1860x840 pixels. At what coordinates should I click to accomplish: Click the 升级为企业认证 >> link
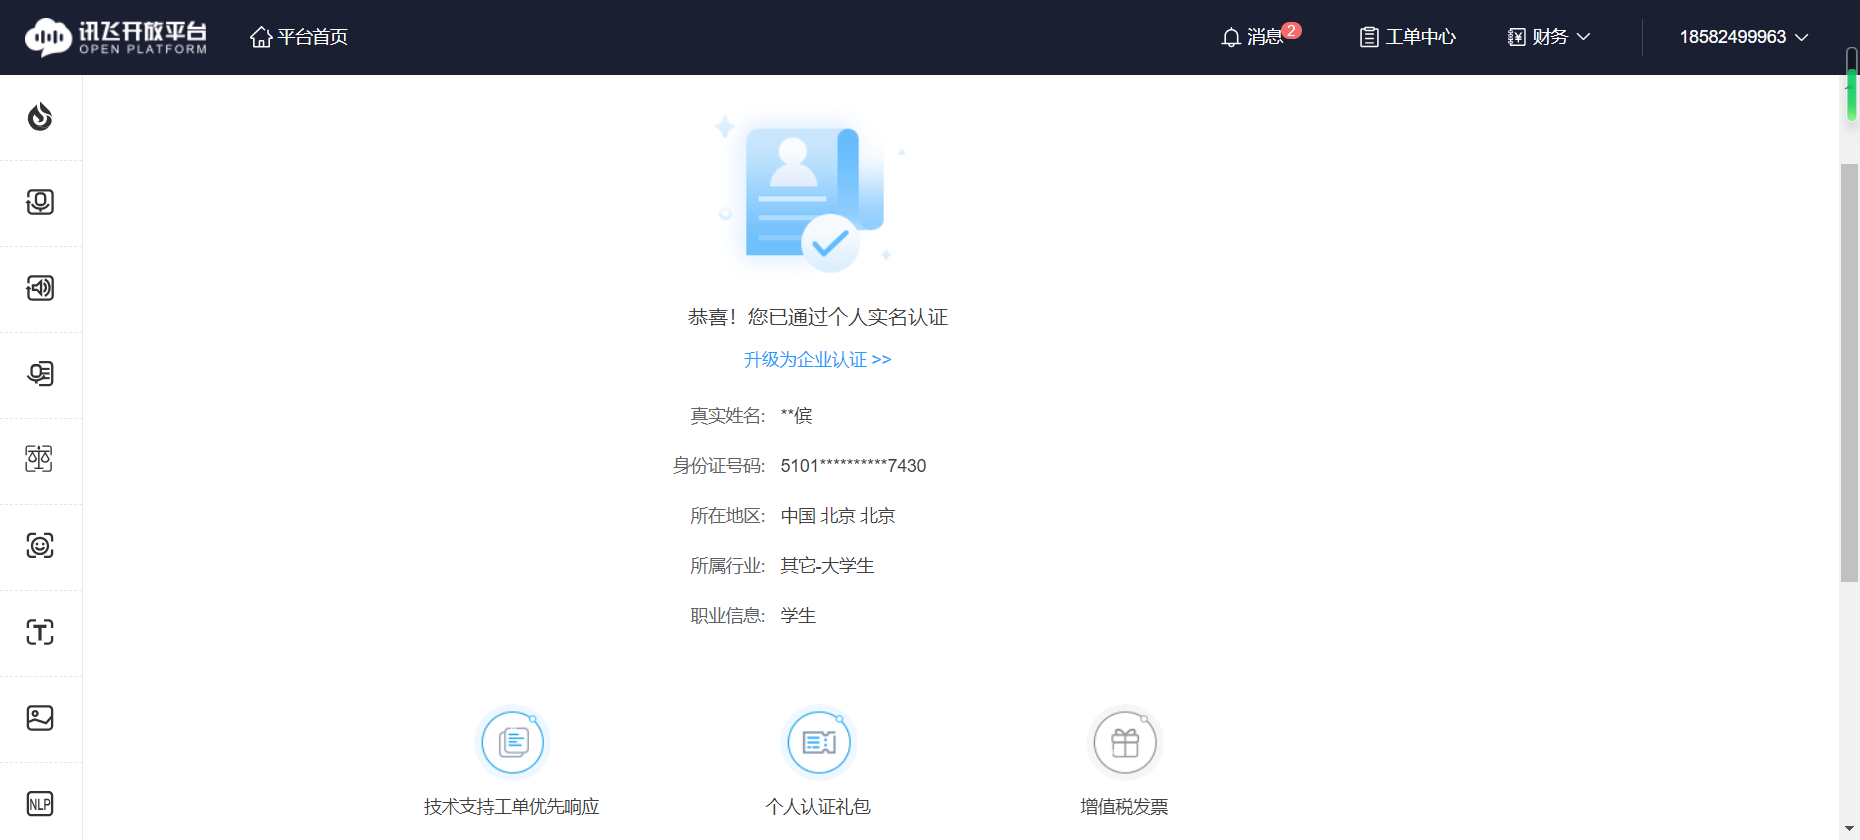[x=818, y=359]
